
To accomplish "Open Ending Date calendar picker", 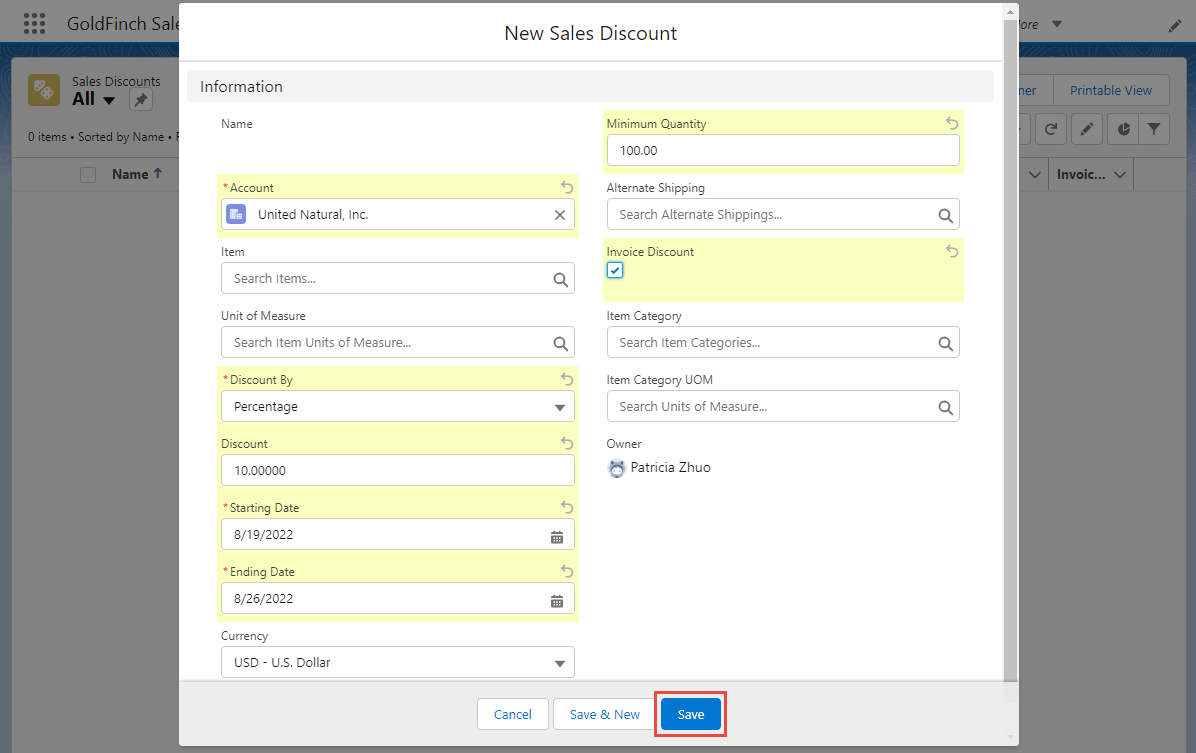I will 557,600.
